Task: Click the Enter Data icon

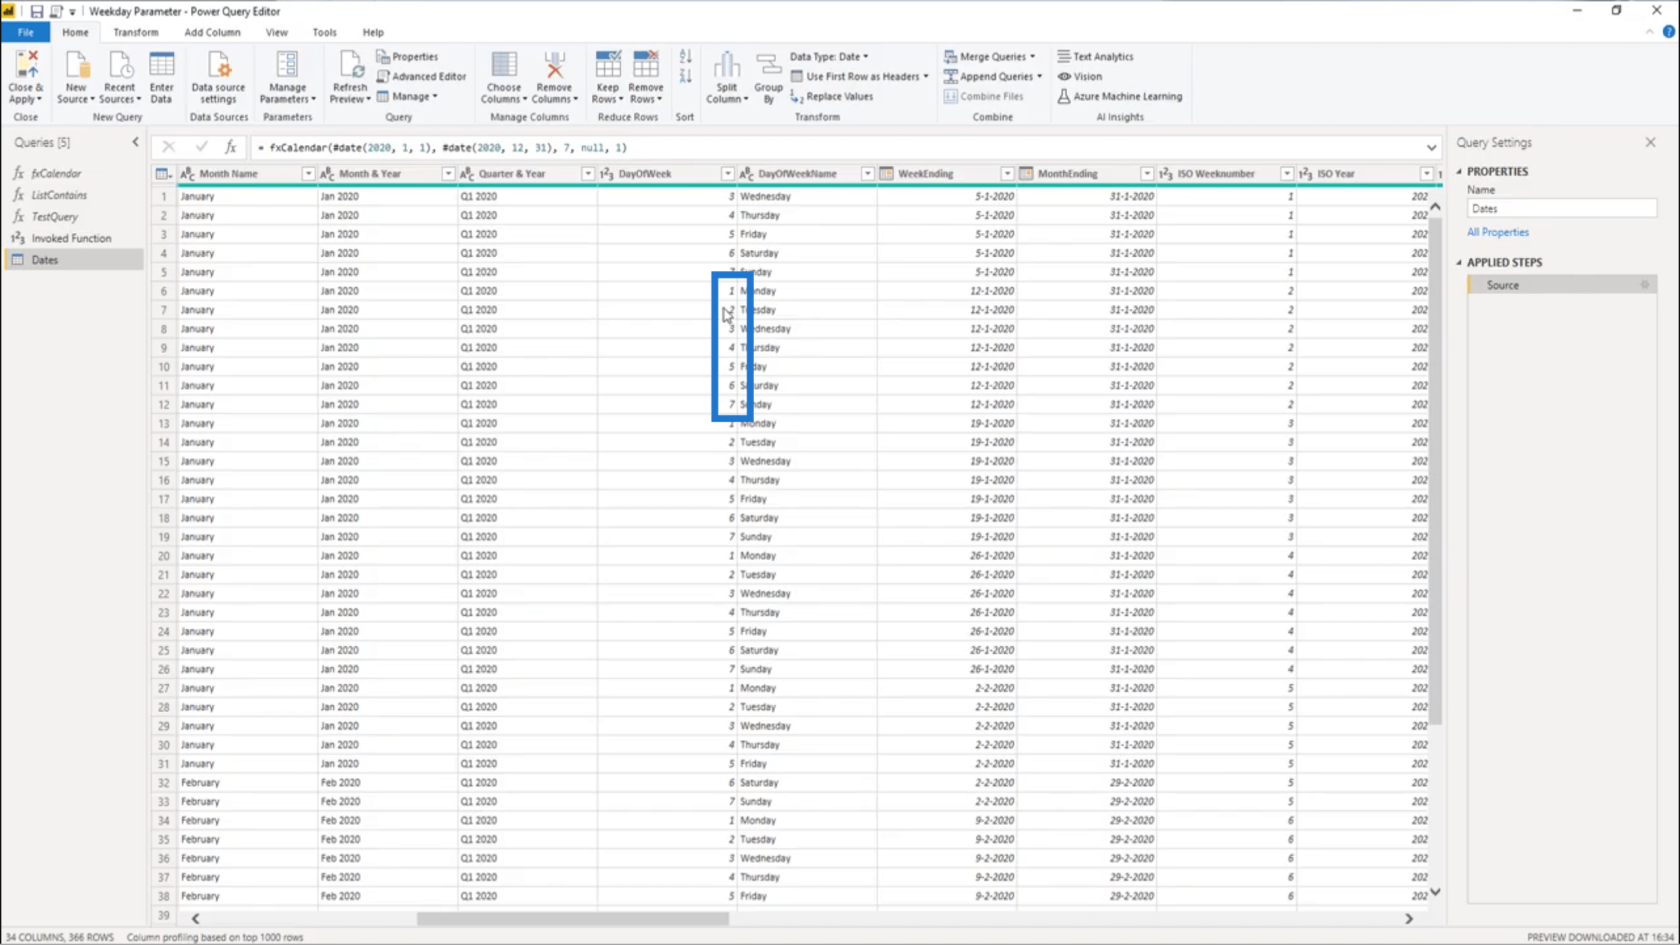Action: (x=161, y=66)
